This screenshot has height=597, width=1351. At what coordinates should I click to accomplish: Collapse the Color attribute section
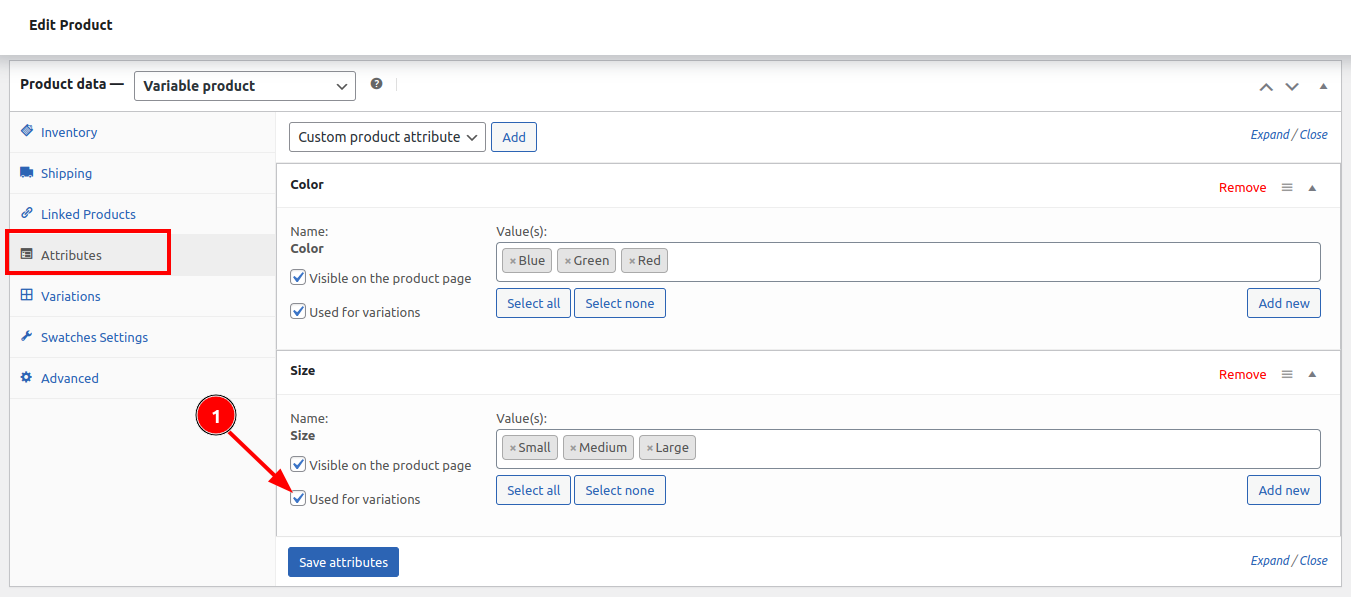tap(1312, 187)
